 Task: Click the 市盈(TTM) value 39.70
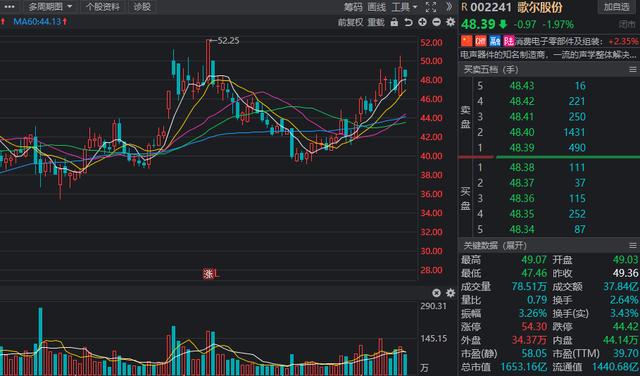coord(625,354)
